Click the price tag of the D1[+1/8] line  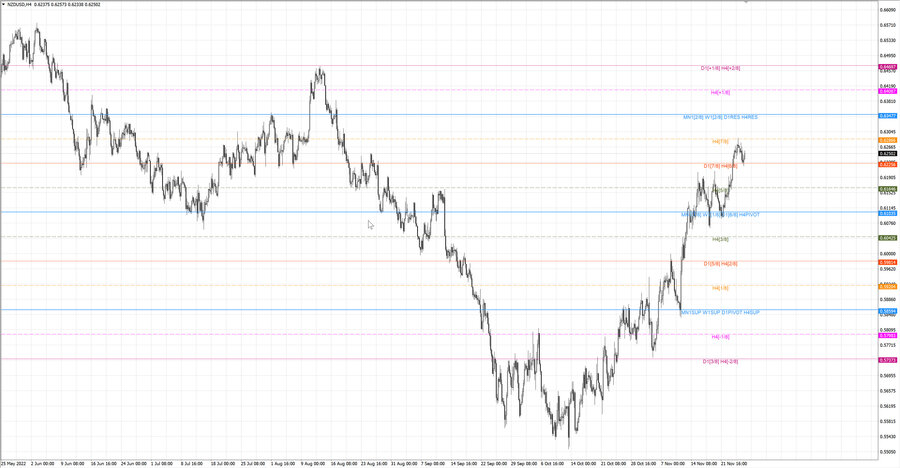[x=888, y=67]
